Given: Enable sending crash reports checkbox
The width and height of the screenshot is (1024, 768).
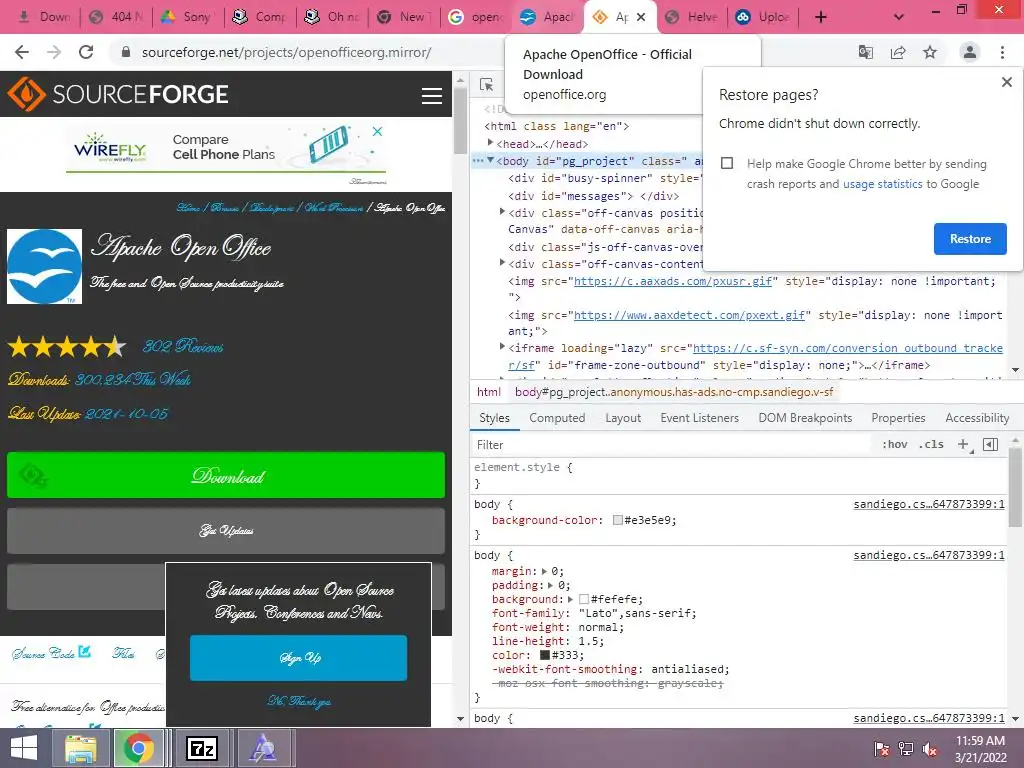Looking at the screenshot, I should [x=727, y=163].
